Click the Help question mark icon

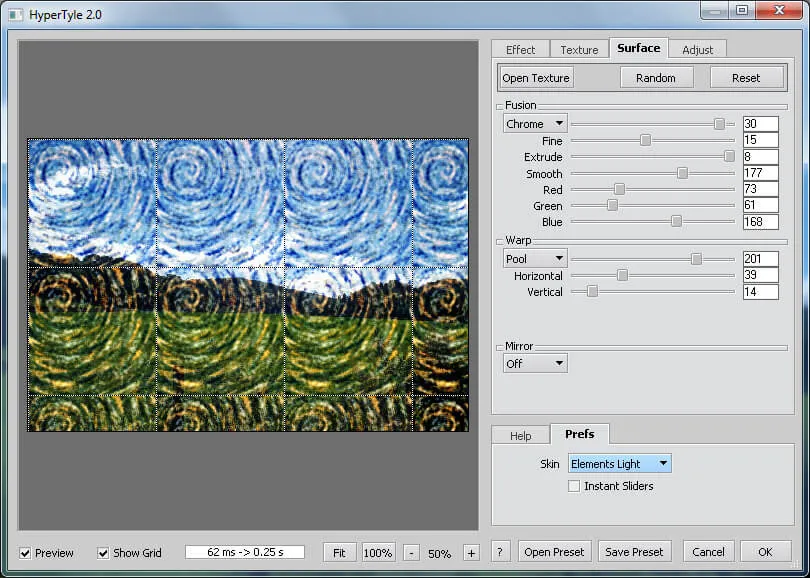498,551
